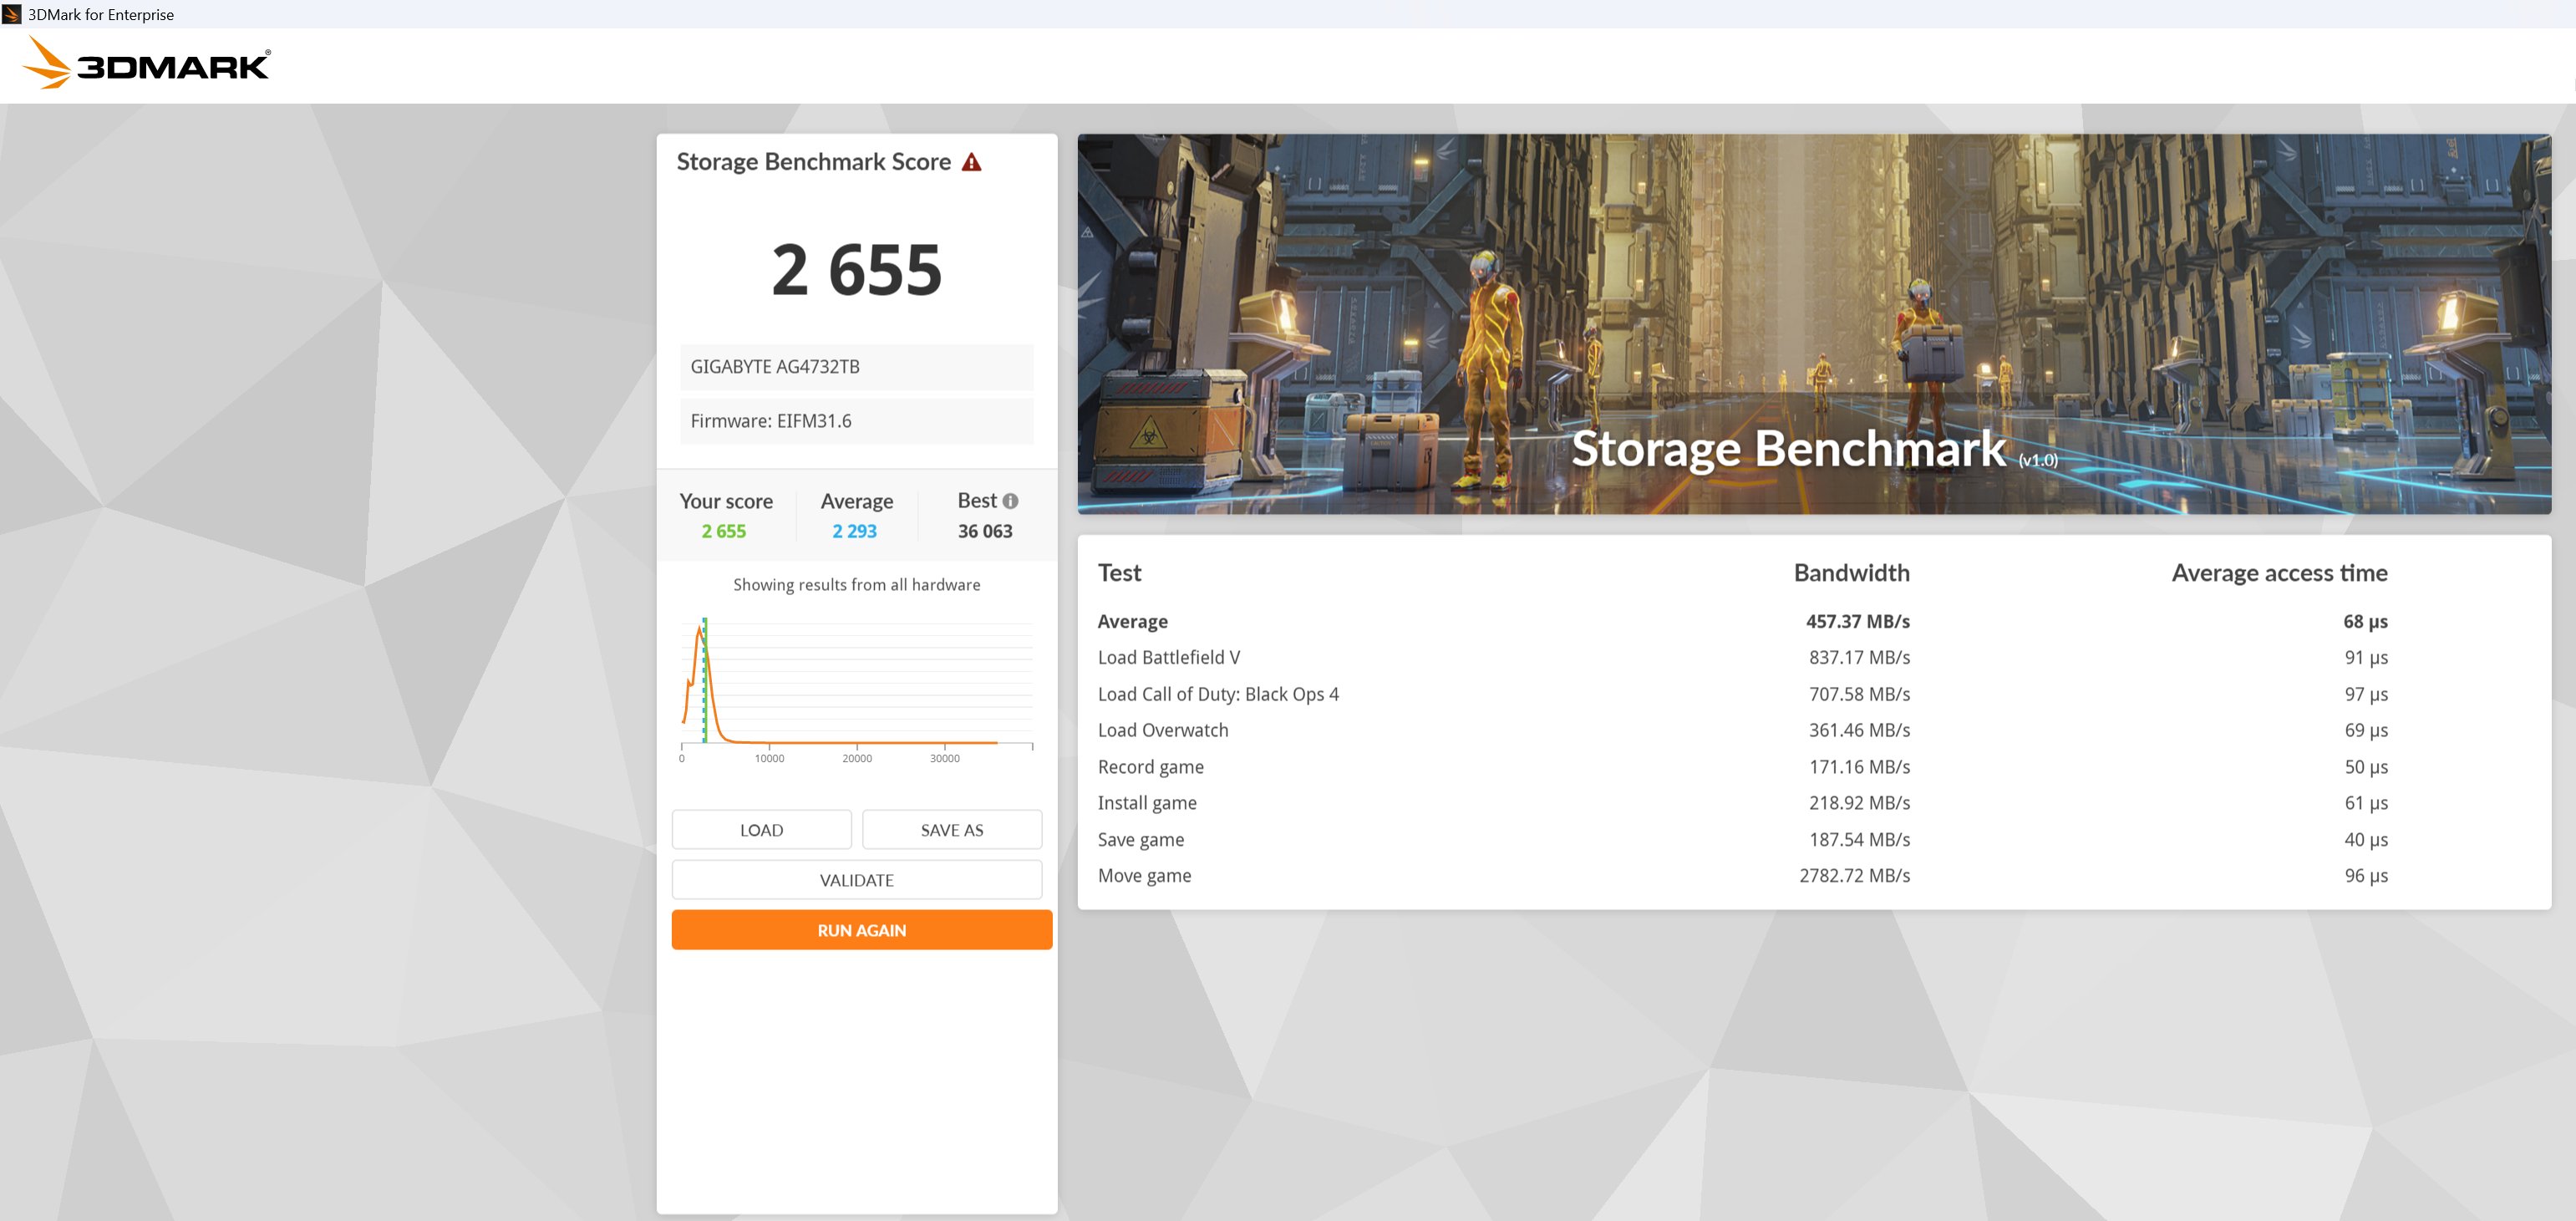The width and height of the screenshot is (2576, 1221).
Task: Click the 3DMark title bar app icon
Action: click(x=12, y=14)
